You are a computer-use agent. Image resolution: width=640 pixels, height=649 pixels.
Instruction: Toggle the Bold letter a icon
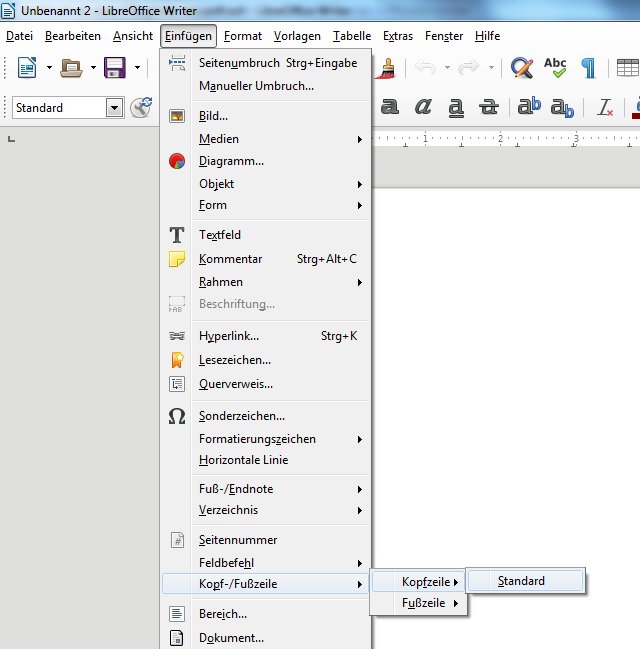390,107
